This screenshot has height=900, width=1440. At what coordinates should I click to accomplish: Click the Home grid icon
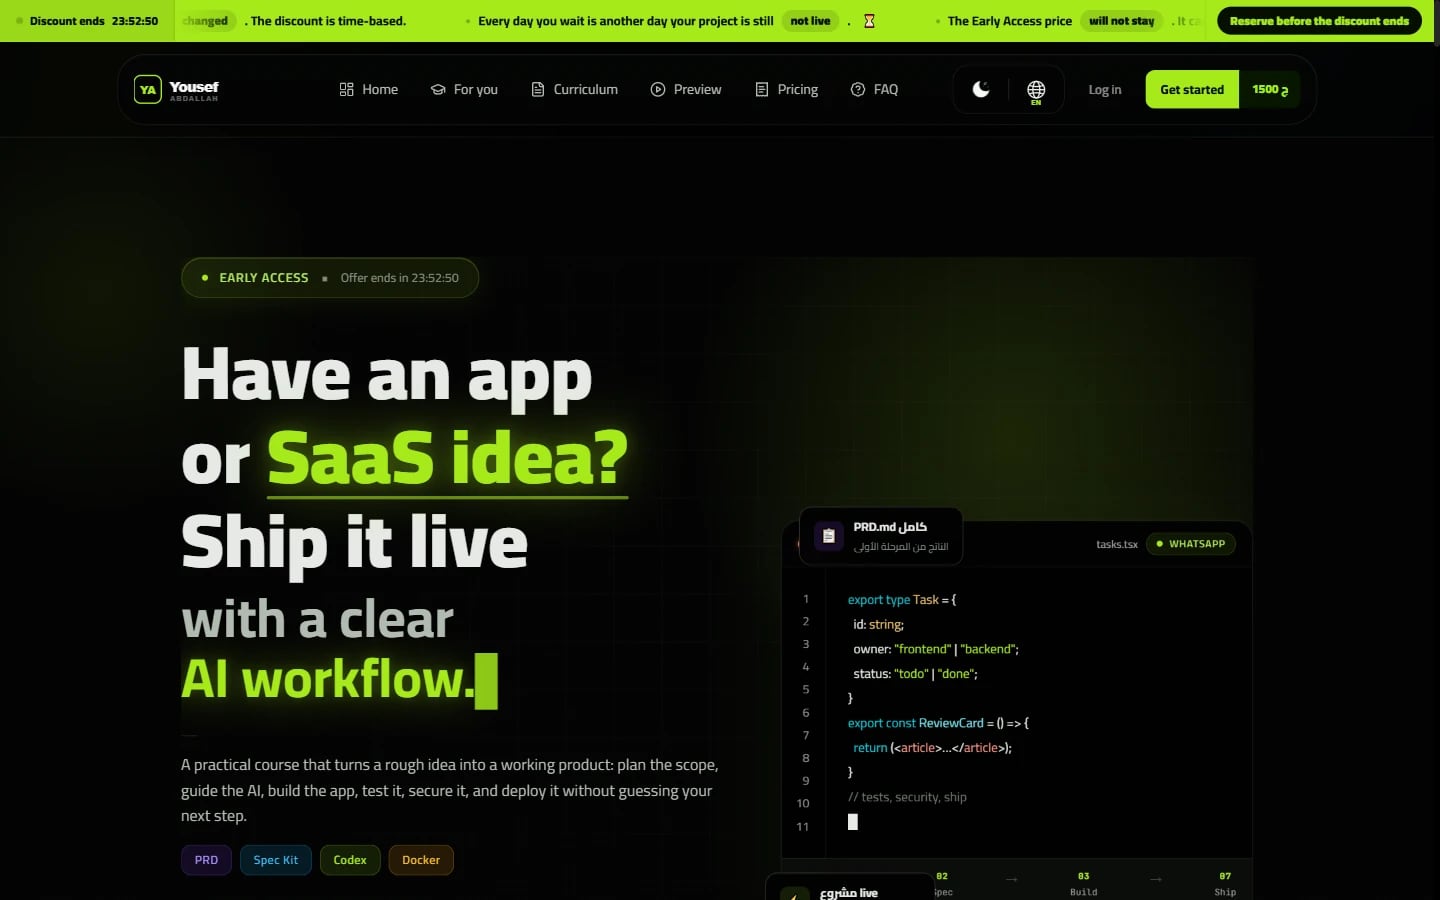[347, 89]
